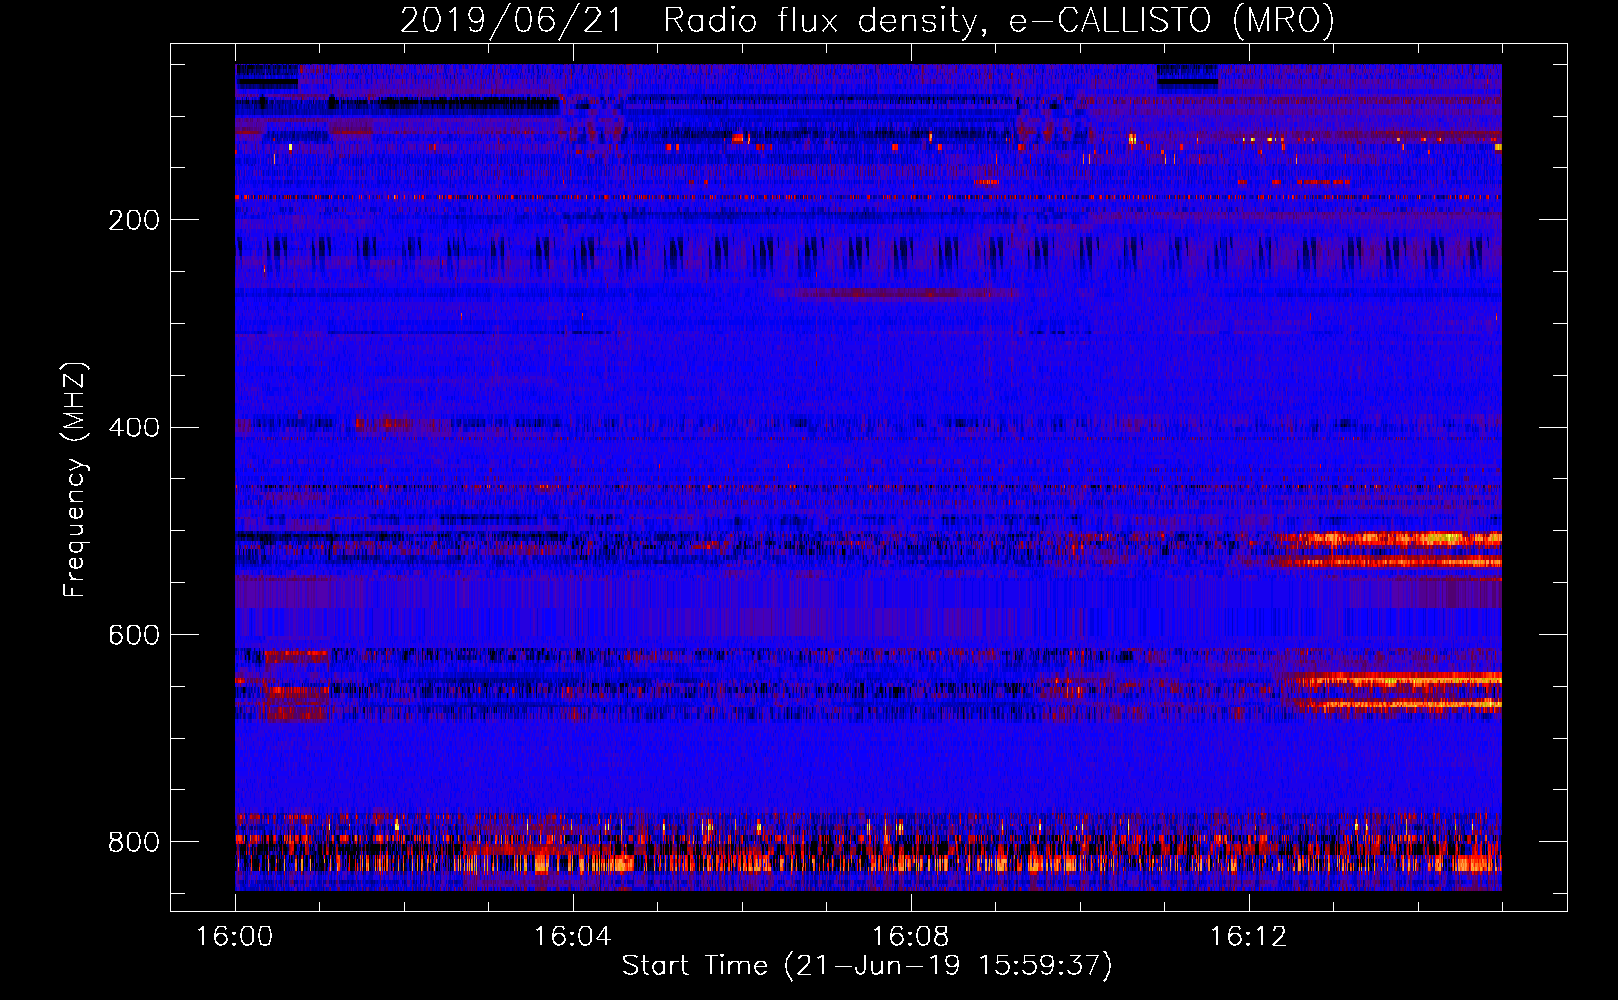Select the 16:00 time tick label
Image resolution: width=1618 pixels, height=1000 pixels.
coord(235,937)
